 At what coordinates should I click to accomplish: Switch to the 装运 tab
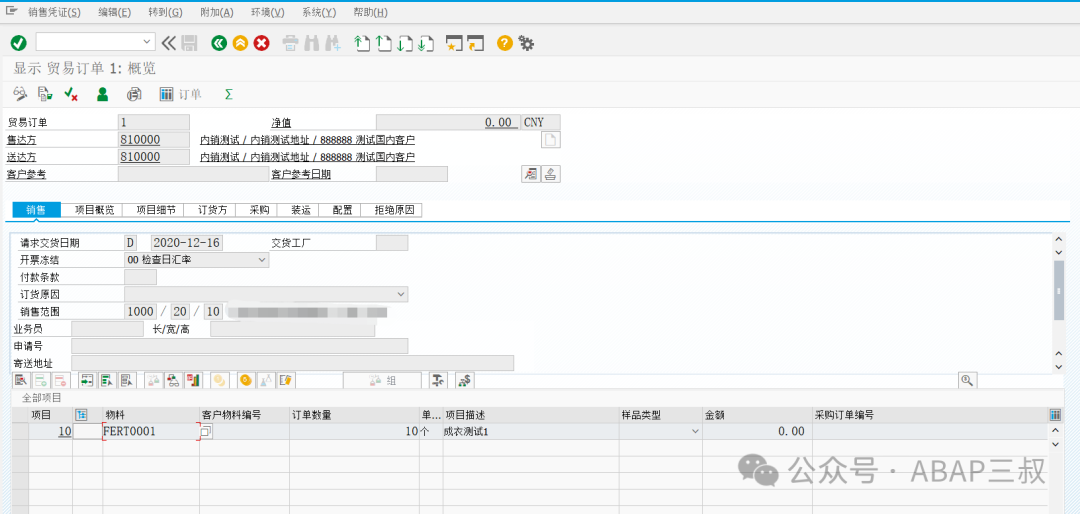[x=300, y=210]
